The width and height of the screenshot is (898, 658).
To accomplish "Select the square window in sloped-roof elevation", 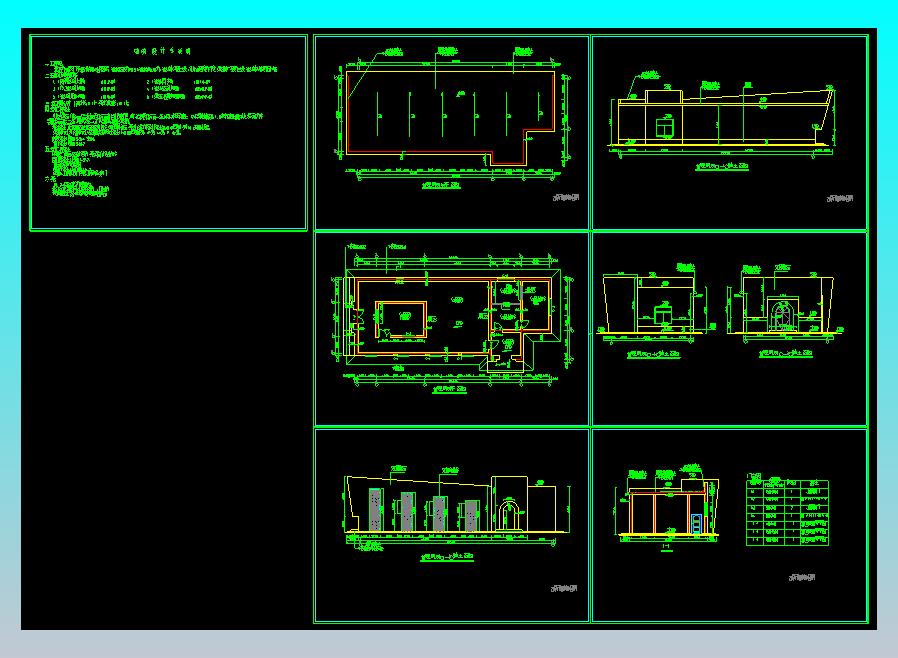I will pyautogui.click(x=664, y=127).
